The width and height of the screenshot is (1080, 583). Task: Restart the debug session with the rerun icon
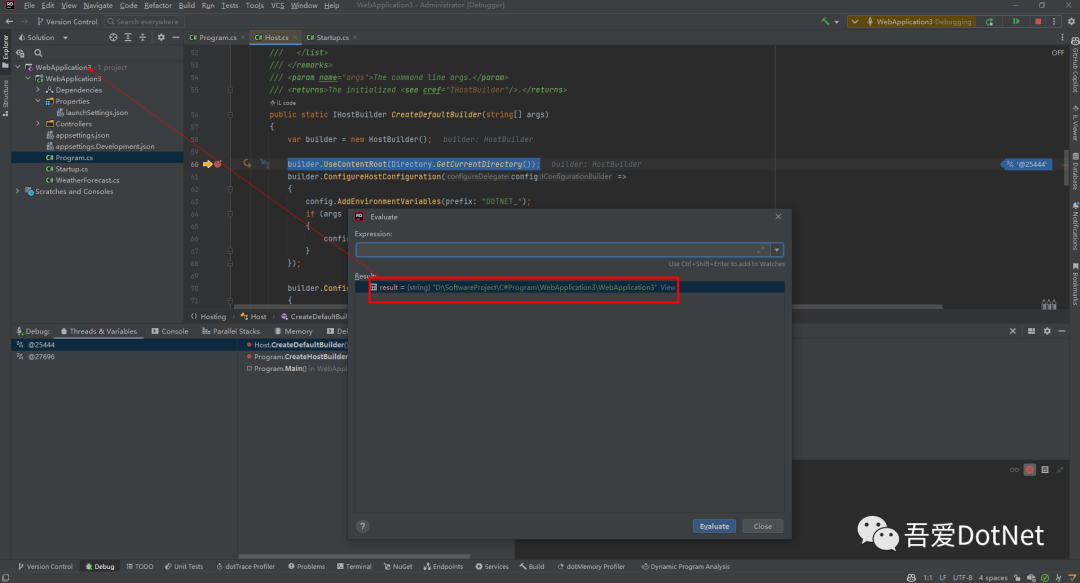point(990,21)
